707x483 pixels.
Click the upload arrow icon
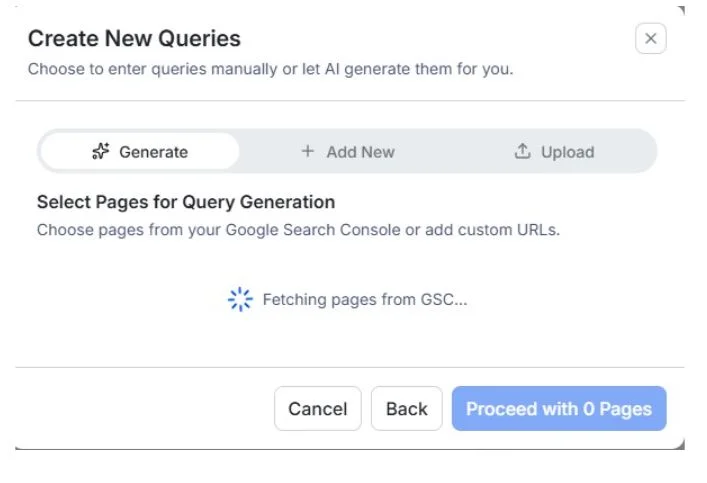pyautogui.click(x=522, y=152)
